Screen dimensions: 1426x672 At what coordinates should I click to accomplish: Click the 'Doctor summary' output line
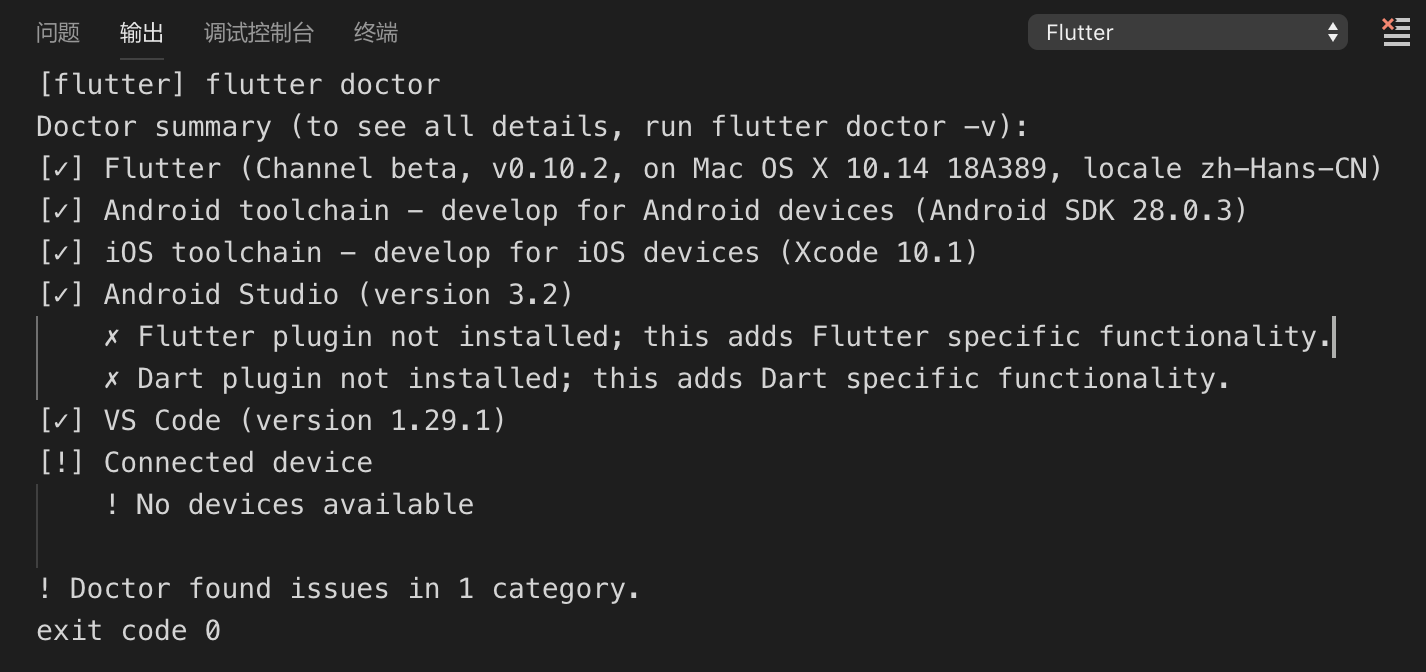coord(532,126)
